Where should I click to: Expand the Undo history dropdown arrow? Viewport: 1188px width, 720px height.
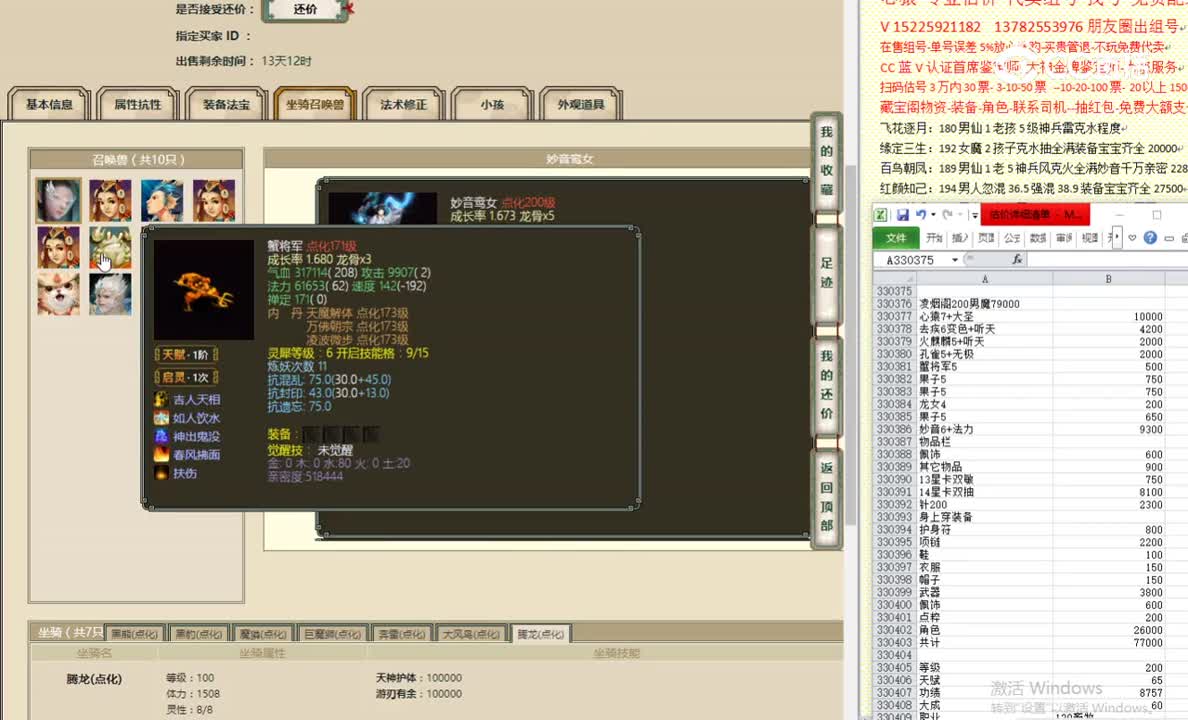point(932,215)
